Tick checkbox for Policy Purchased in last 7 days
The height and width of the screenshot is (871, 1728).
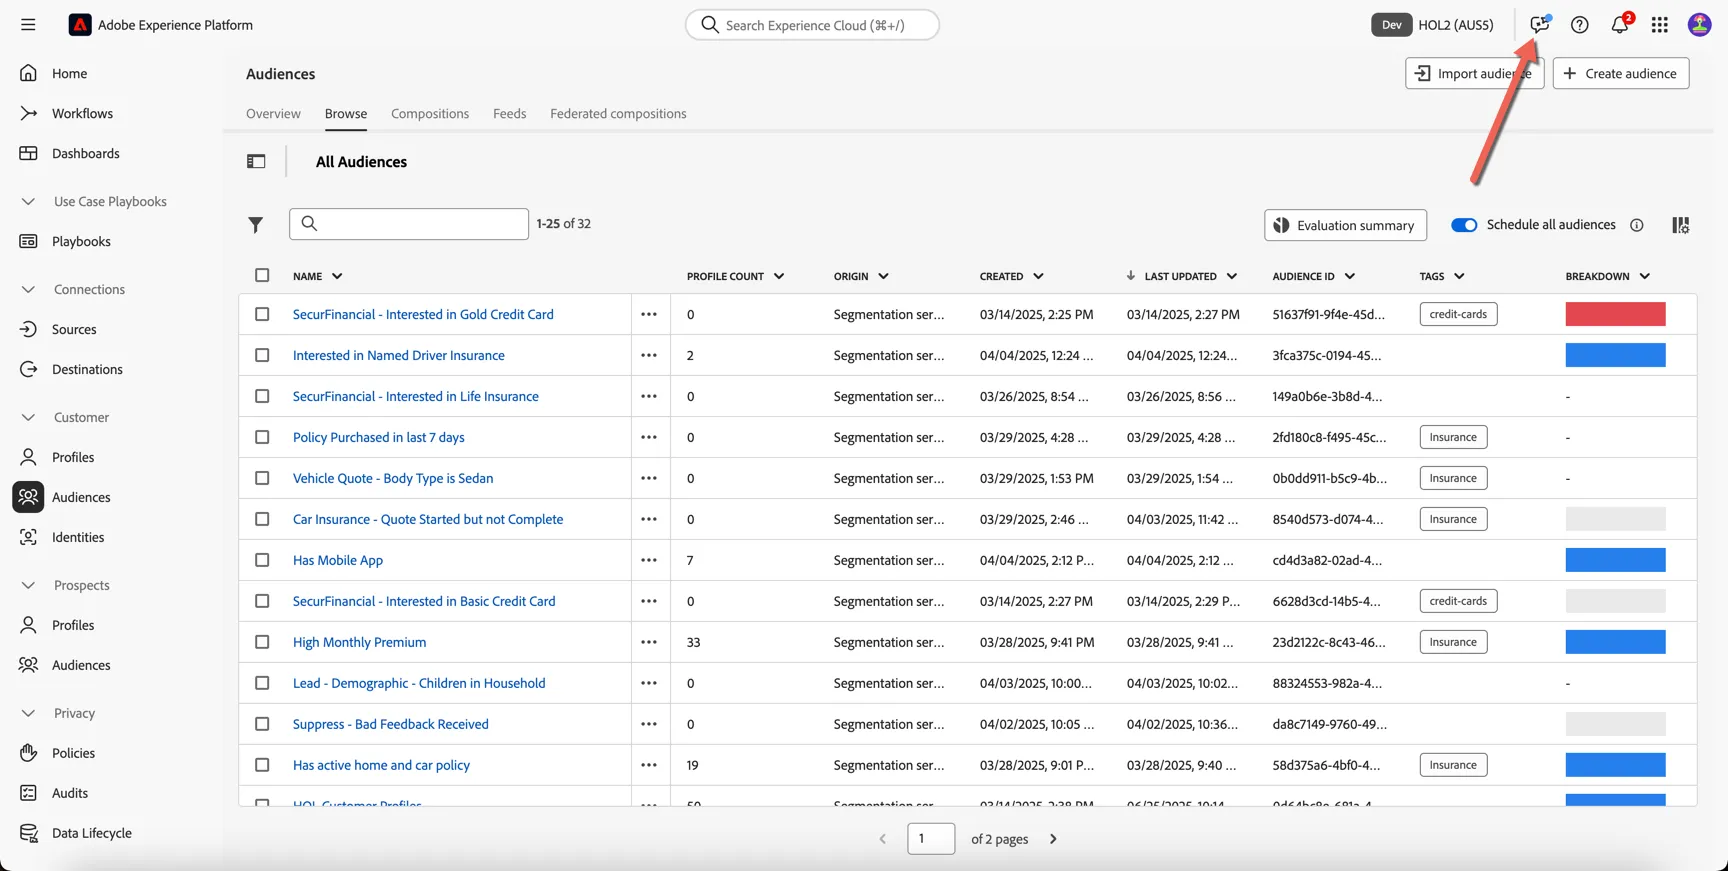tap(262, 437)
